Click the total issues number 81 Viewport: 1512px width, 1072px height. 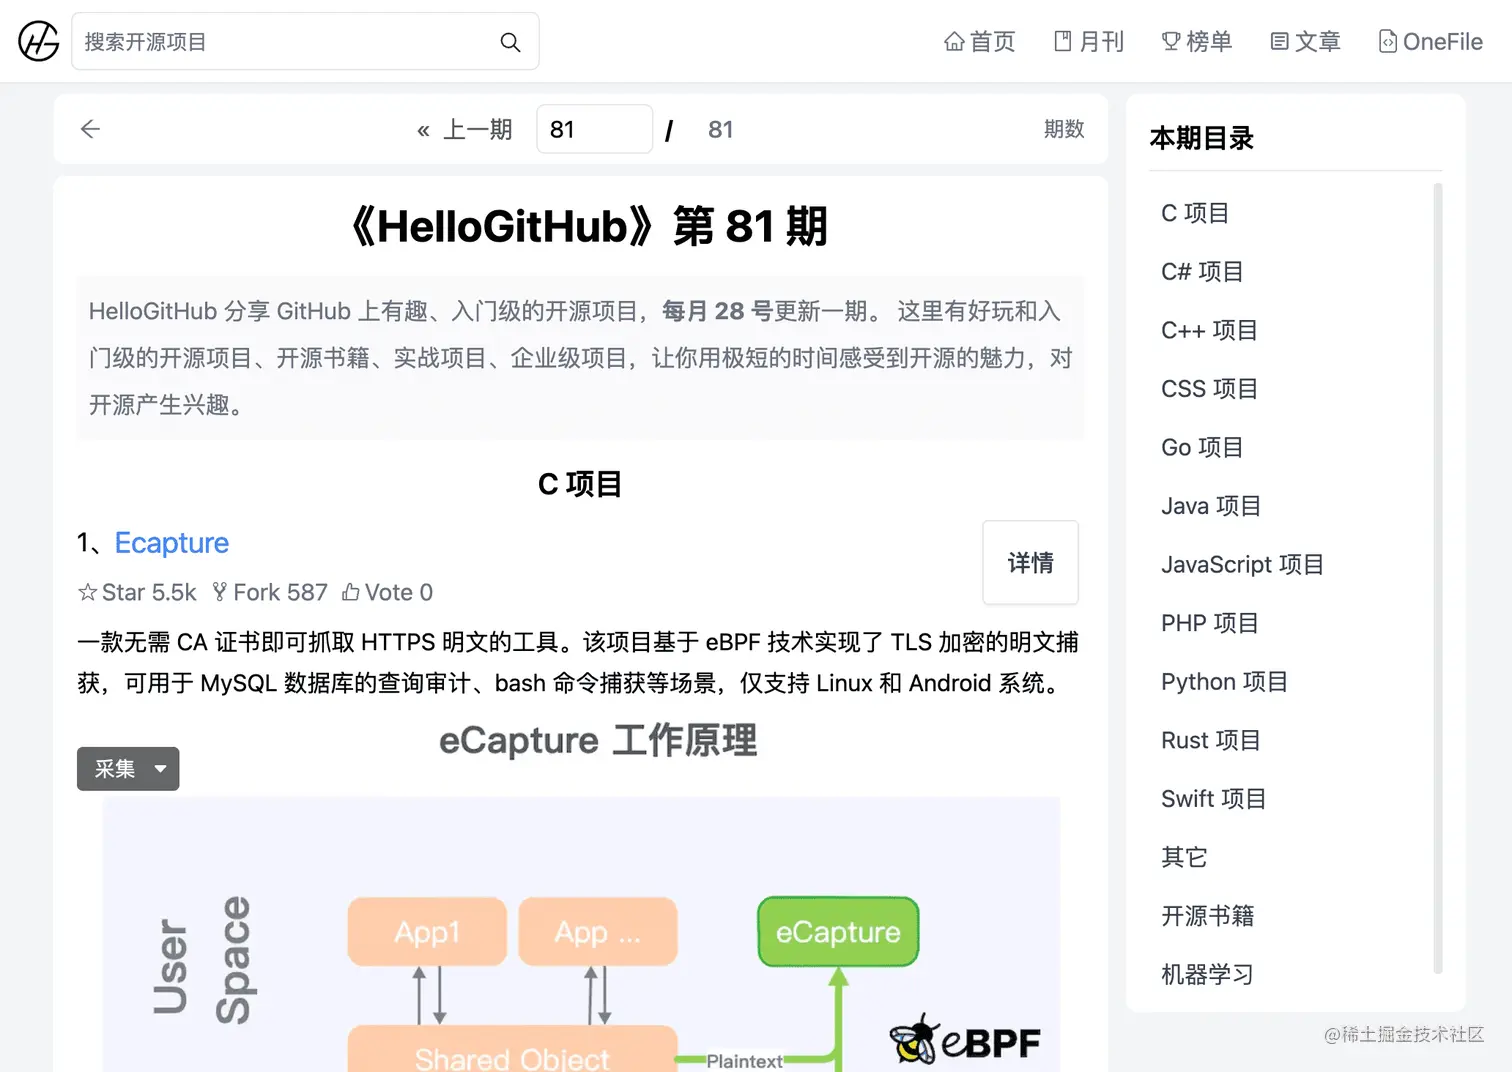721,130
